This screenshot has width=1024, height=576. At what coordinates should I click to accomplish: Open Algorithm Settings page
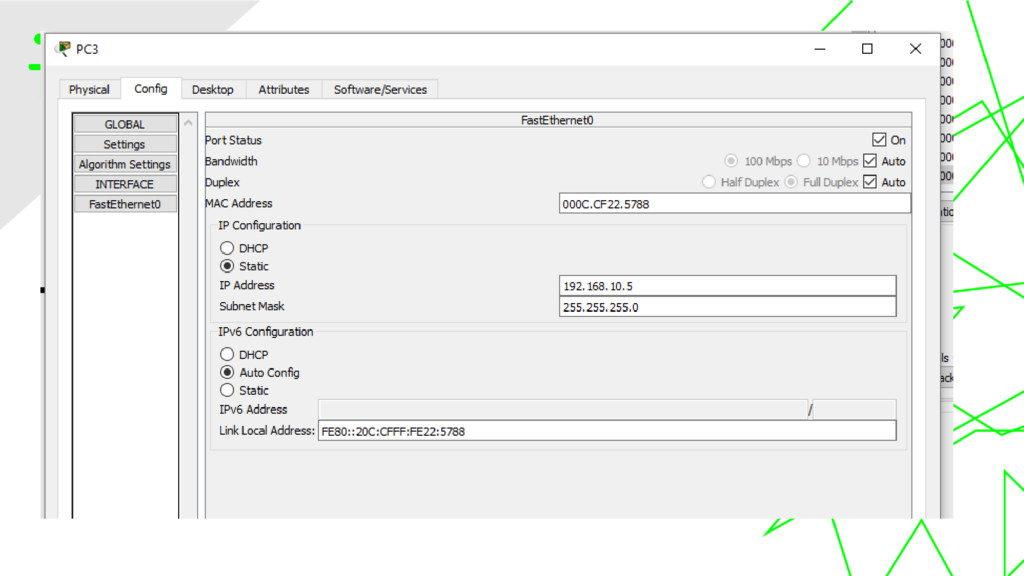click(125, 165)
